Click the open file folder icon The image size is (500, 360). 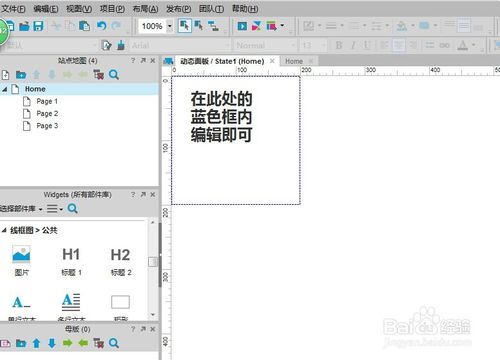[x=24, y=26]
